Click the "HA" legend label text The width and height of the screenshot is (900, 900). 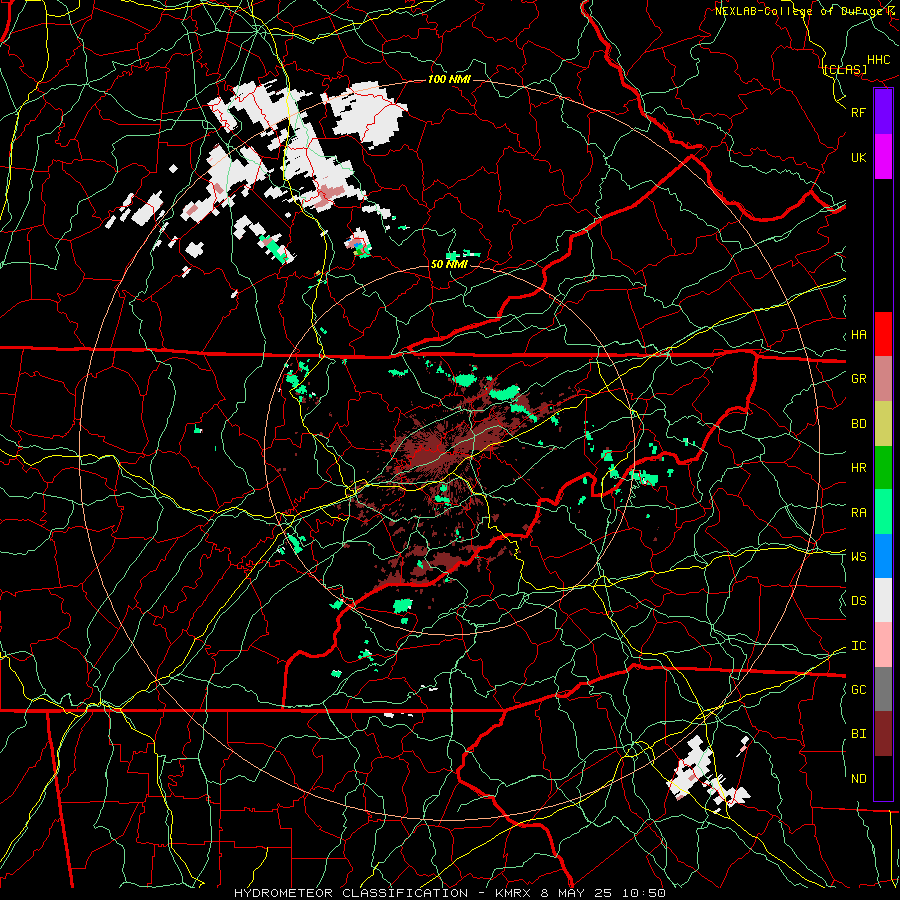point(858,335)
